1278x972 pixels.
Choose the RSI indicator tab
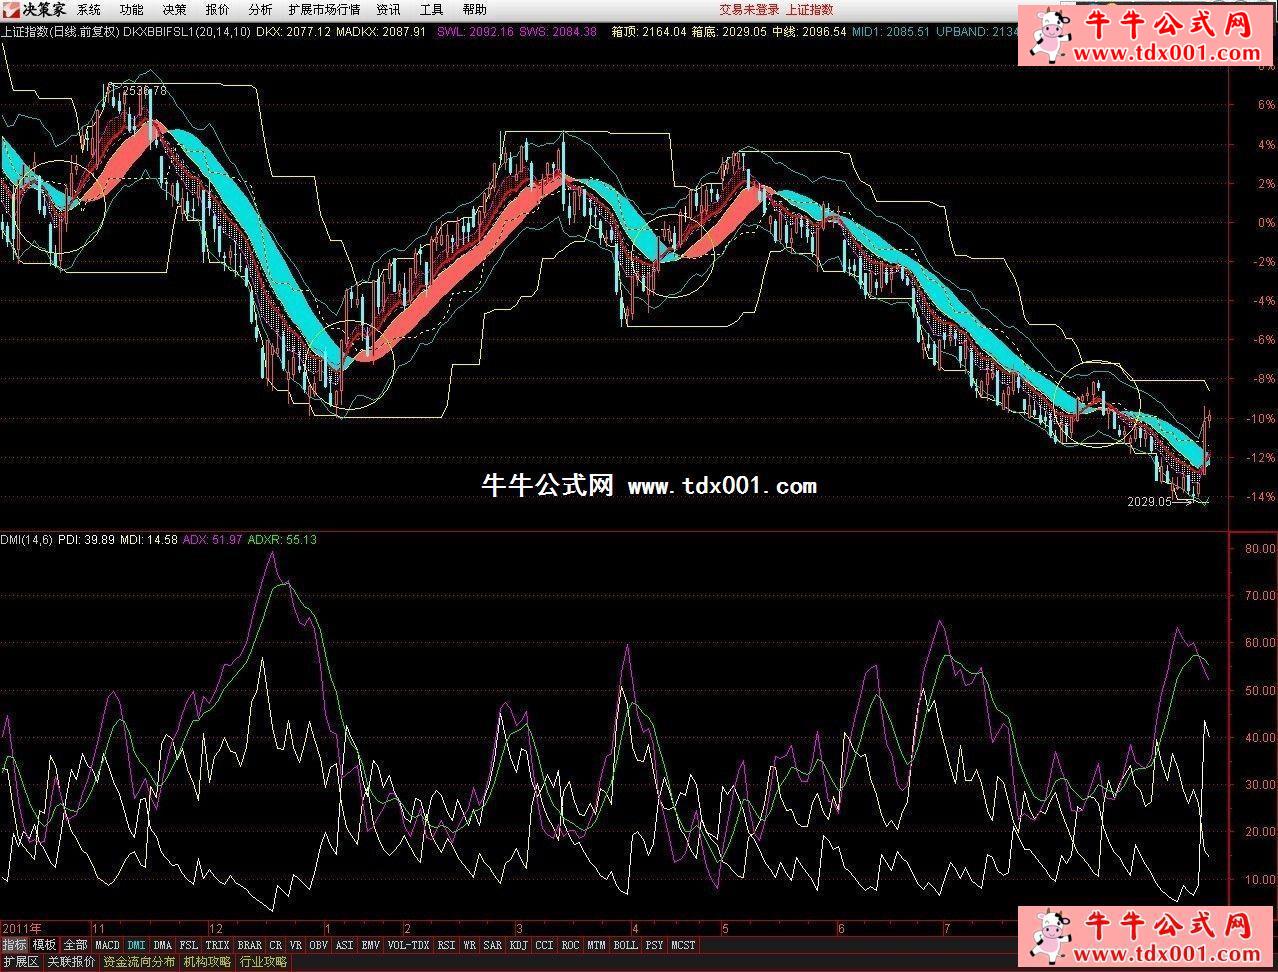pos(446,945)
